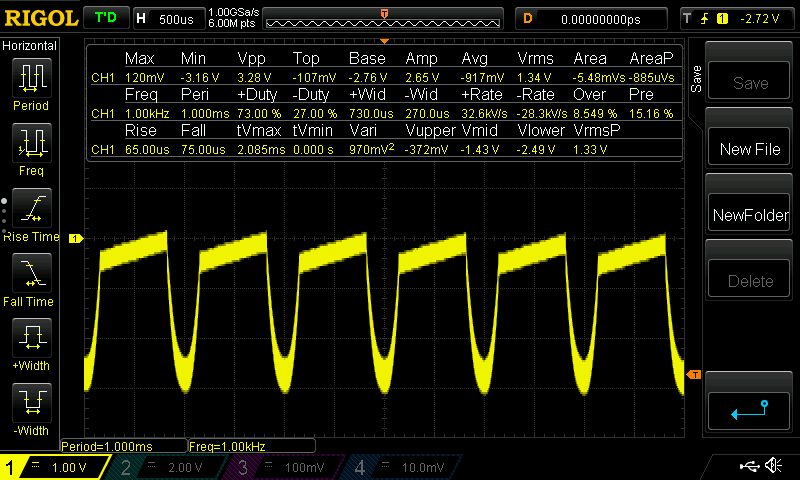The image size is (800, 480).
Task: Select the Rise Time measurement icon
Action: point(32,208)
